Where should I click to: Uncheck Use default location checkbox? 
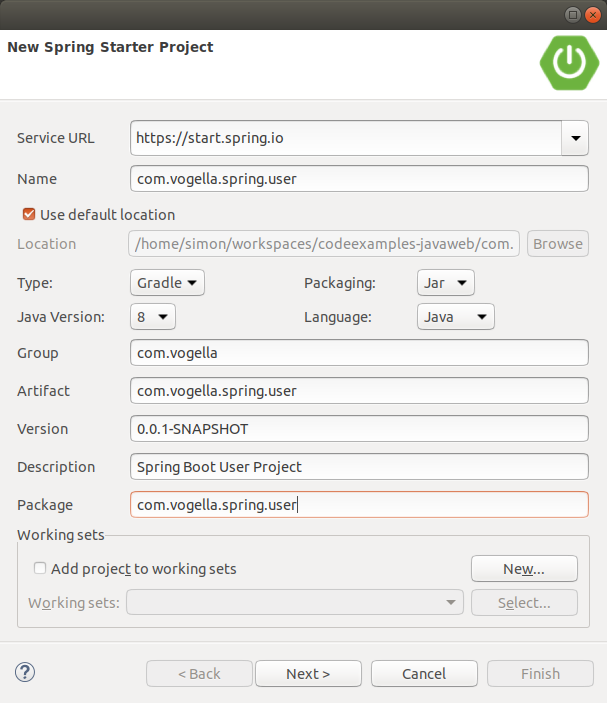tap(29, 214)
